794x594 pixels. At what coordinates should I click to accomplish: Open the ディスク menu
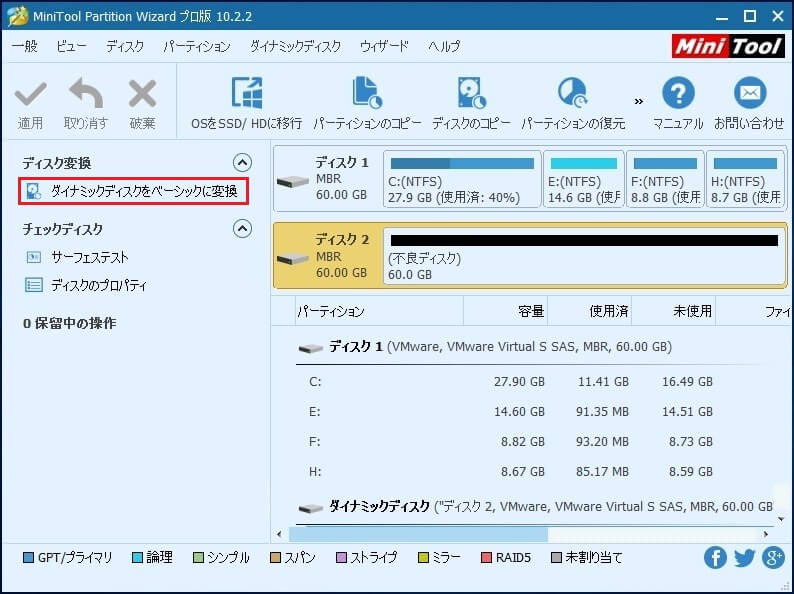(x=125, y=46)
